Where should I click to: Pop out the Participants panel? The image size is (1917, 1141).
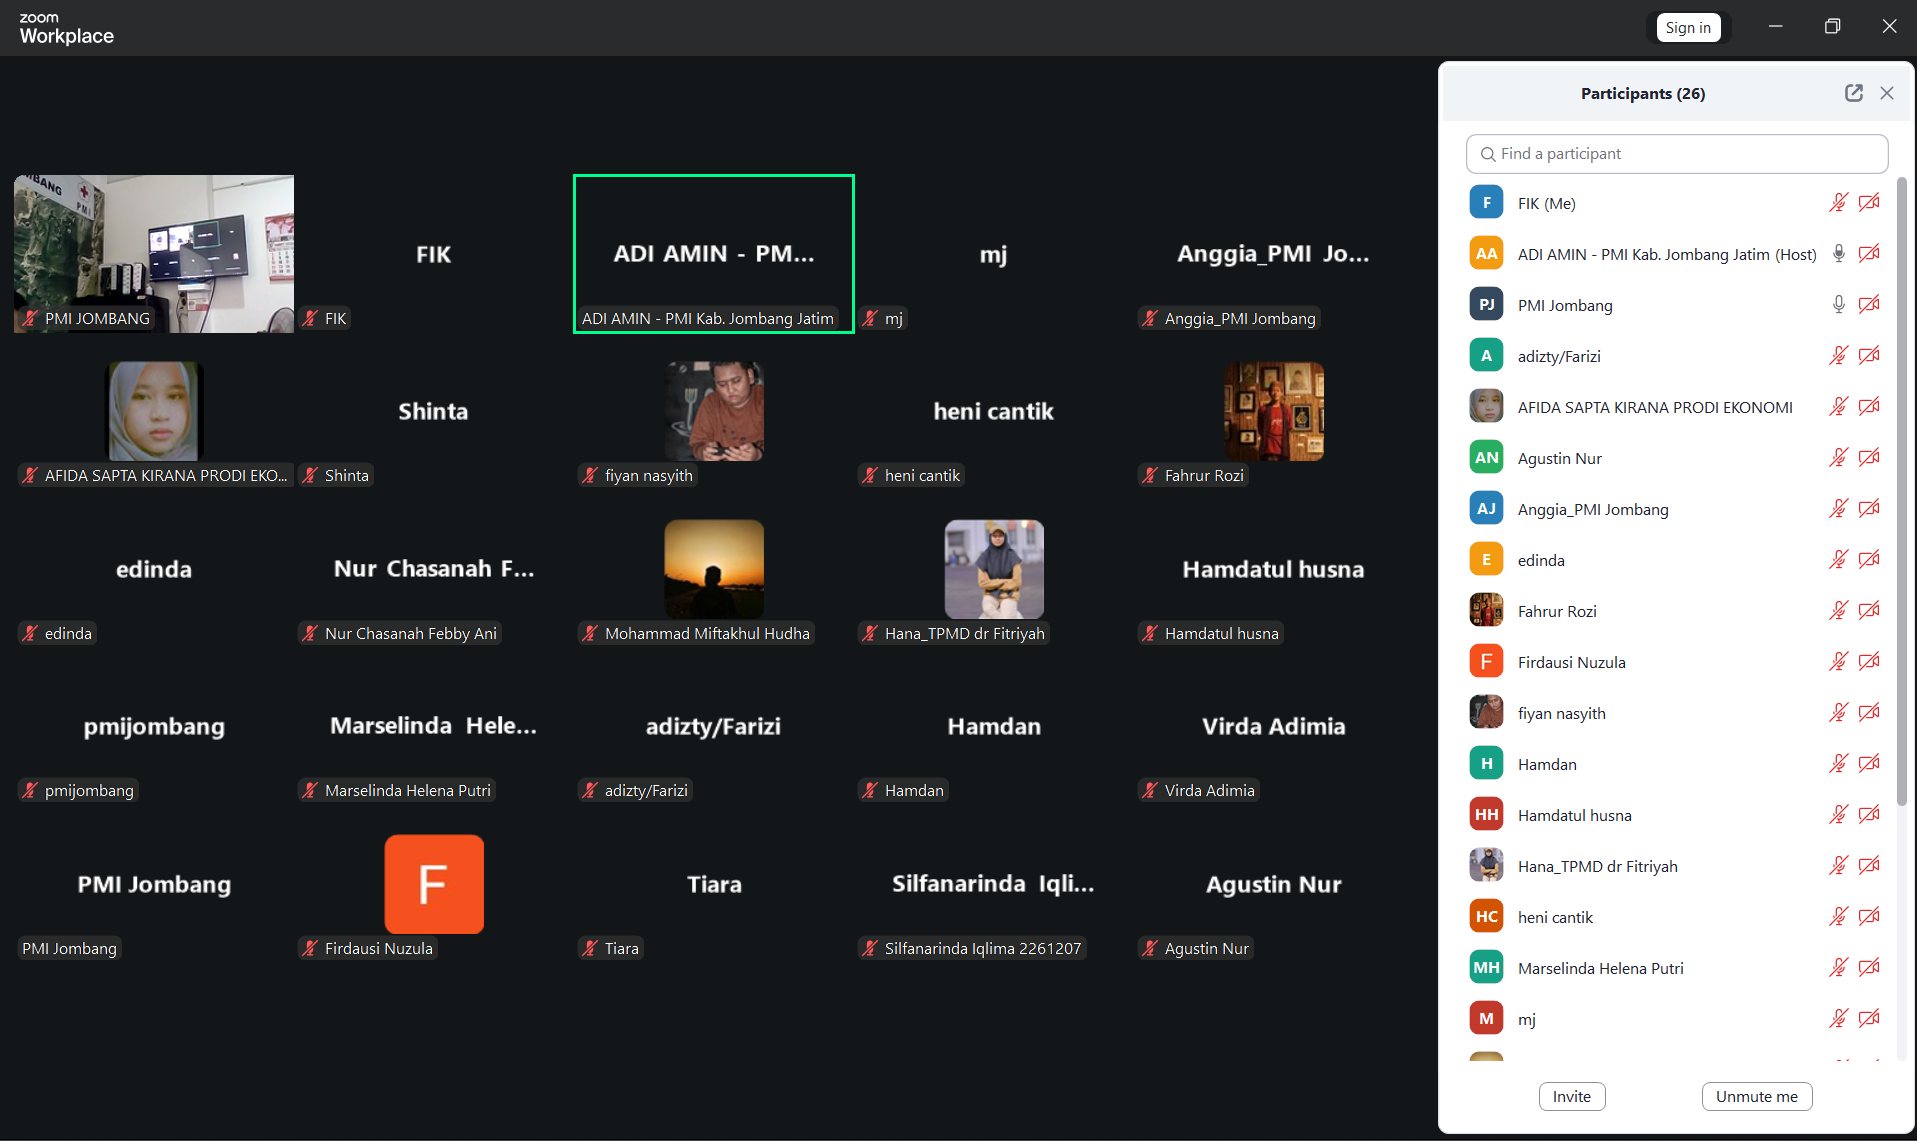tap(1853, 93)
